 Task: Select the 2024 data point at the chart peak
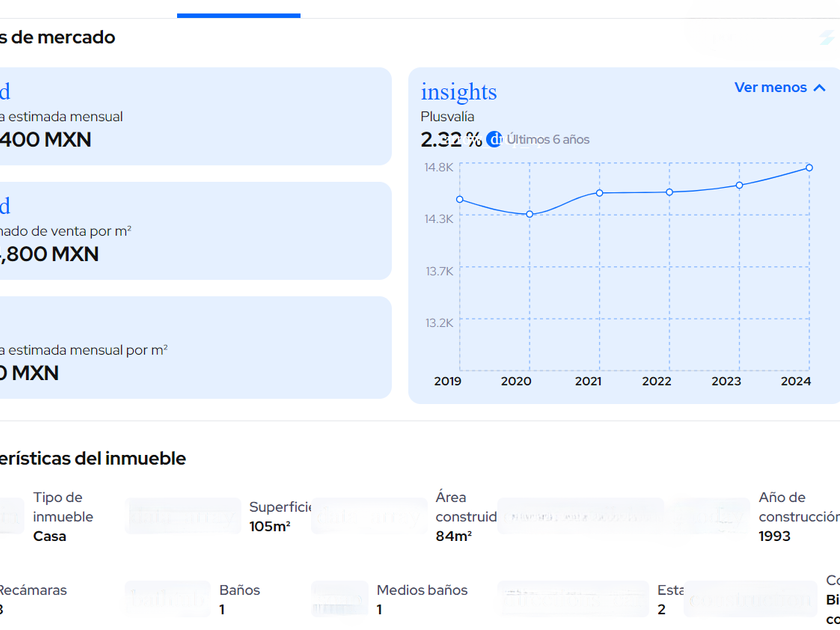pyautogui.click(x=809, y=168)
